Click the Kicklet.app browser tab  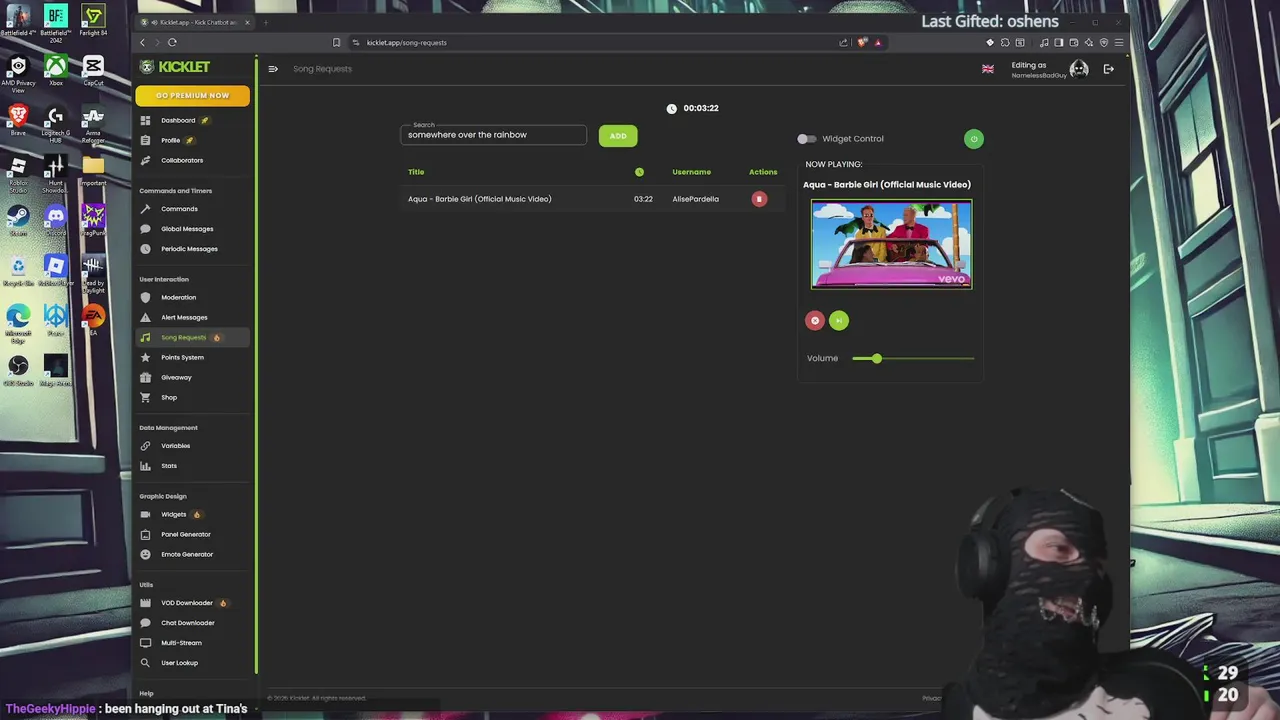pyautogui.click(x=196, y=22)
